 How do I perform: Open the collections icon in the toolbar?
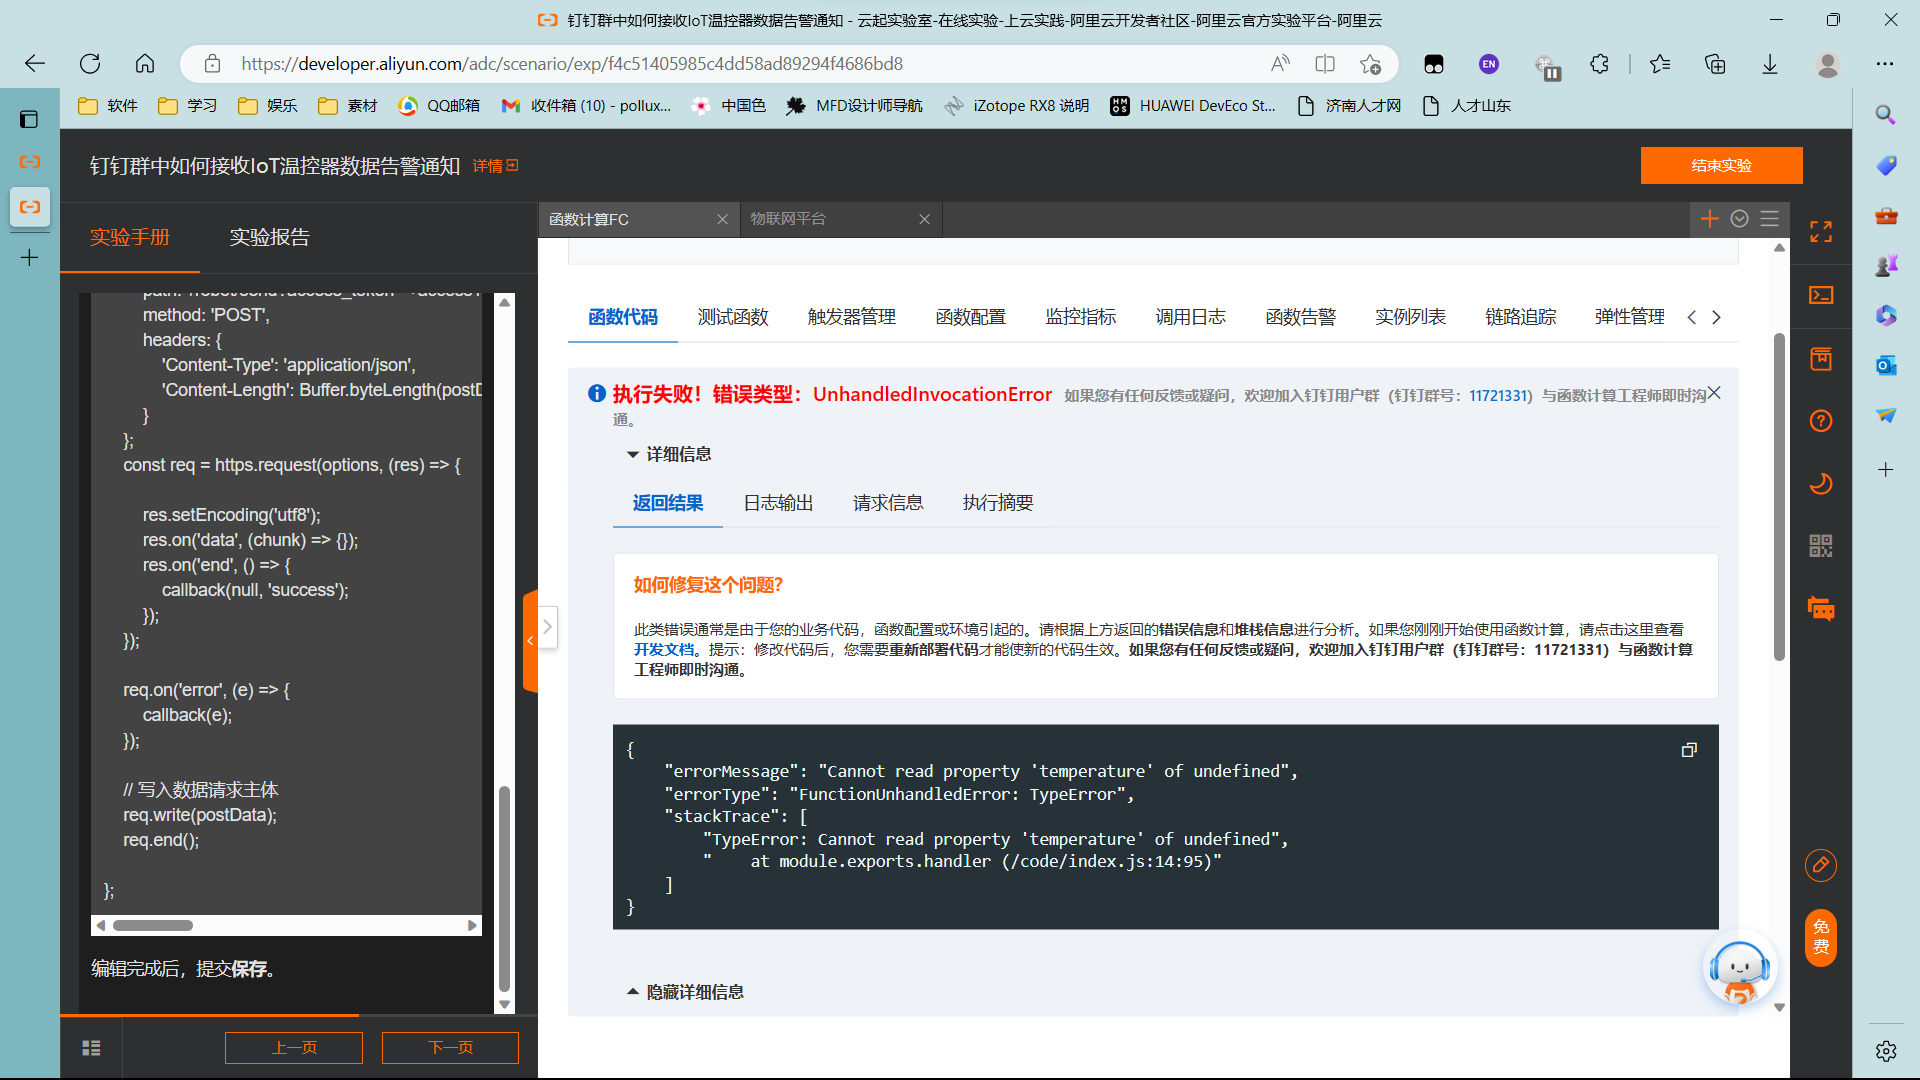point(1715,64)
